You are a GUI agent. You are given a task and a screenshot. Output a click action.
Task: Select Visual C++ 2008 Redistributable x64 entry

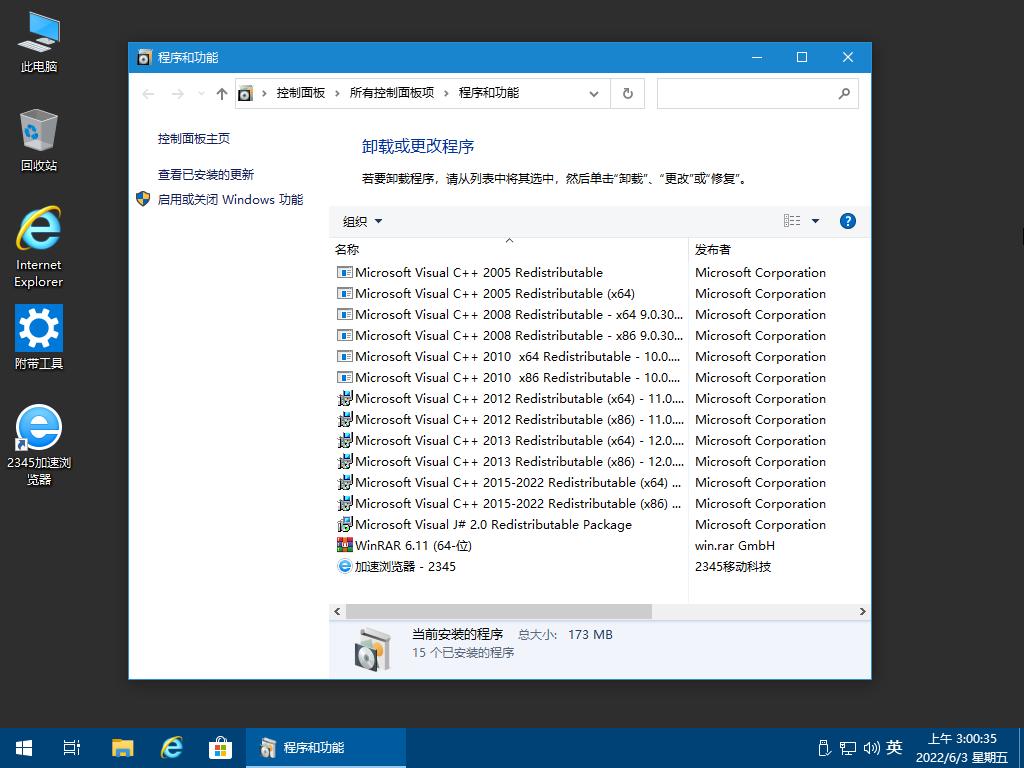click(509, 315)
